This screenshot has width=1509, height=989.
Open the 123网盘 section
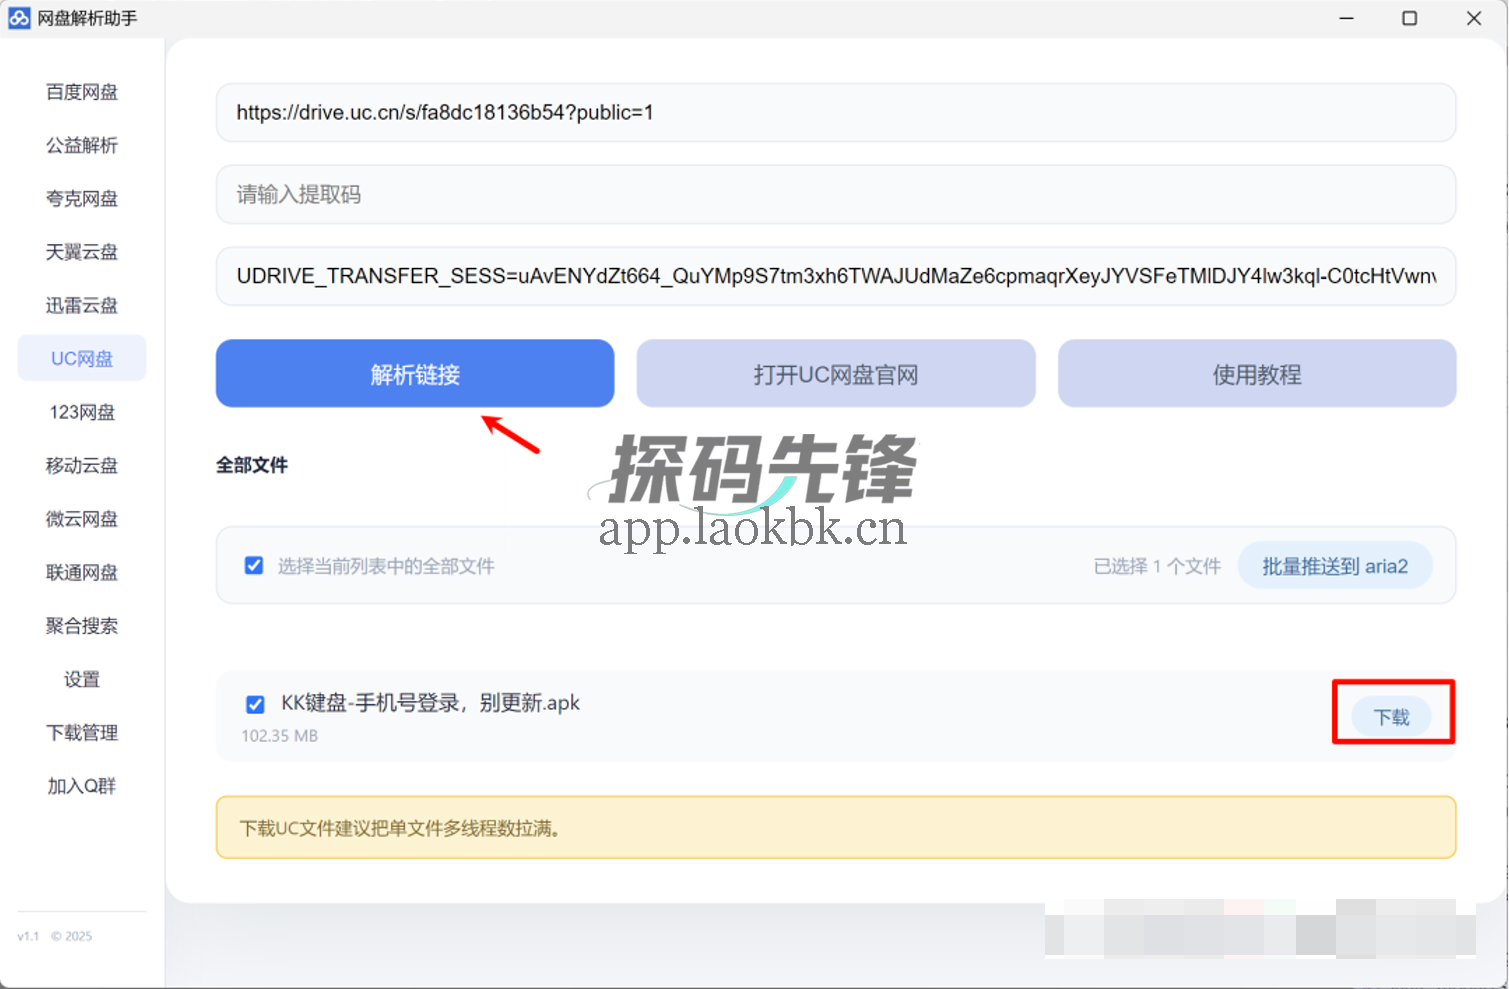click(81, 411)
